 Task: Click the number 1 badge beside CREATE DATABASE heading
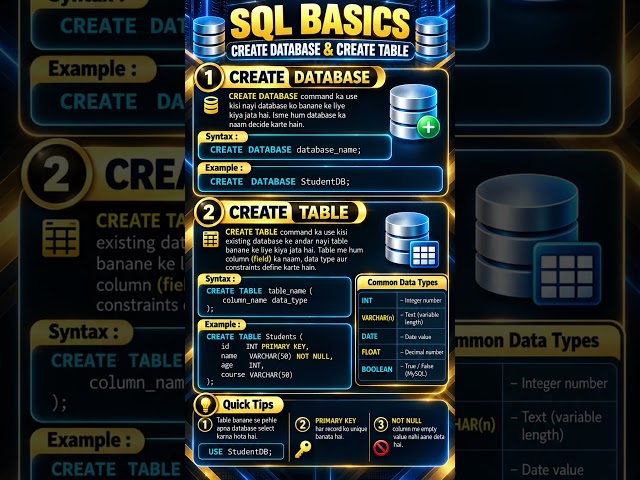point(209,78)
